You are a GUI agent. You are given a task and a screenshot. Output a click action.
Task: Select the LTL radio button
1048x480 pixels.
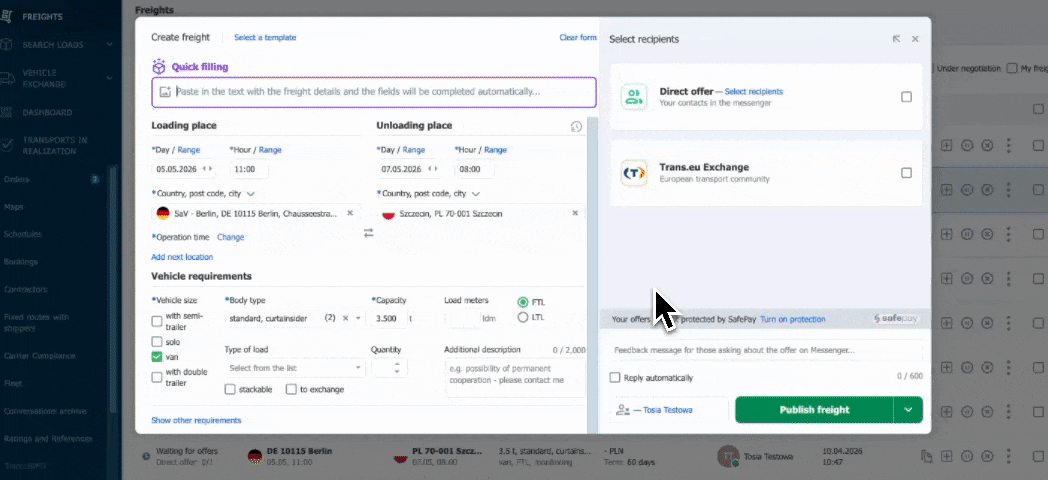pyautogui.click(x=523, y=318)
